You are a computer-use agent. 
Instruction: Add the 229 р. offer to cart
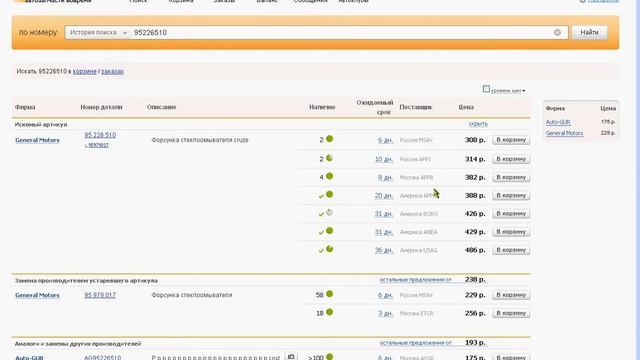click(x=511, y=295)
